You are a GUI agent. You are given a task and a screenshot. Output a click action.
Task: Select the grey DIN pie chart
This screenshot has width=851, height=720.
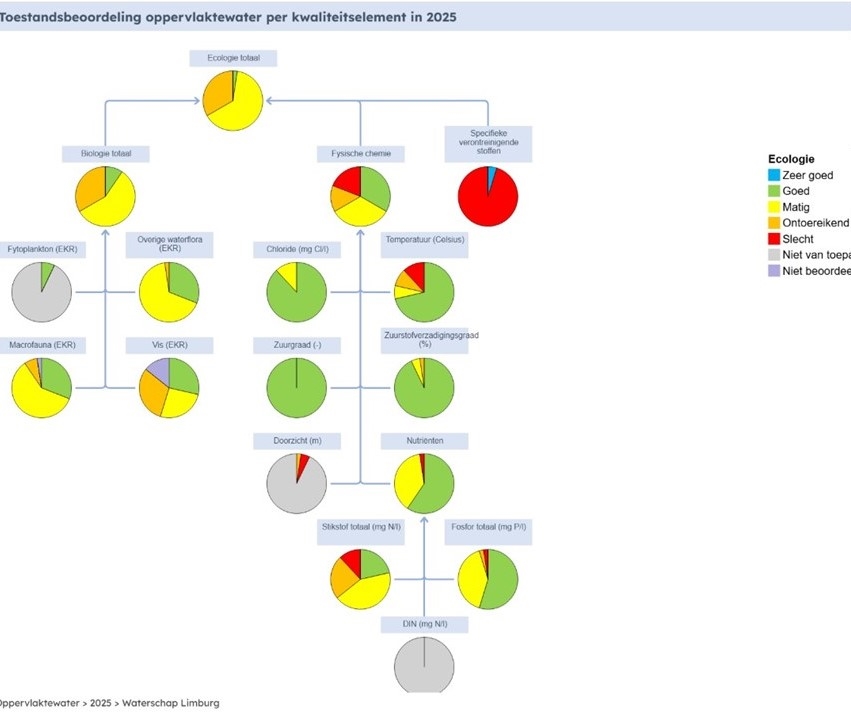(x=424, y=667)
